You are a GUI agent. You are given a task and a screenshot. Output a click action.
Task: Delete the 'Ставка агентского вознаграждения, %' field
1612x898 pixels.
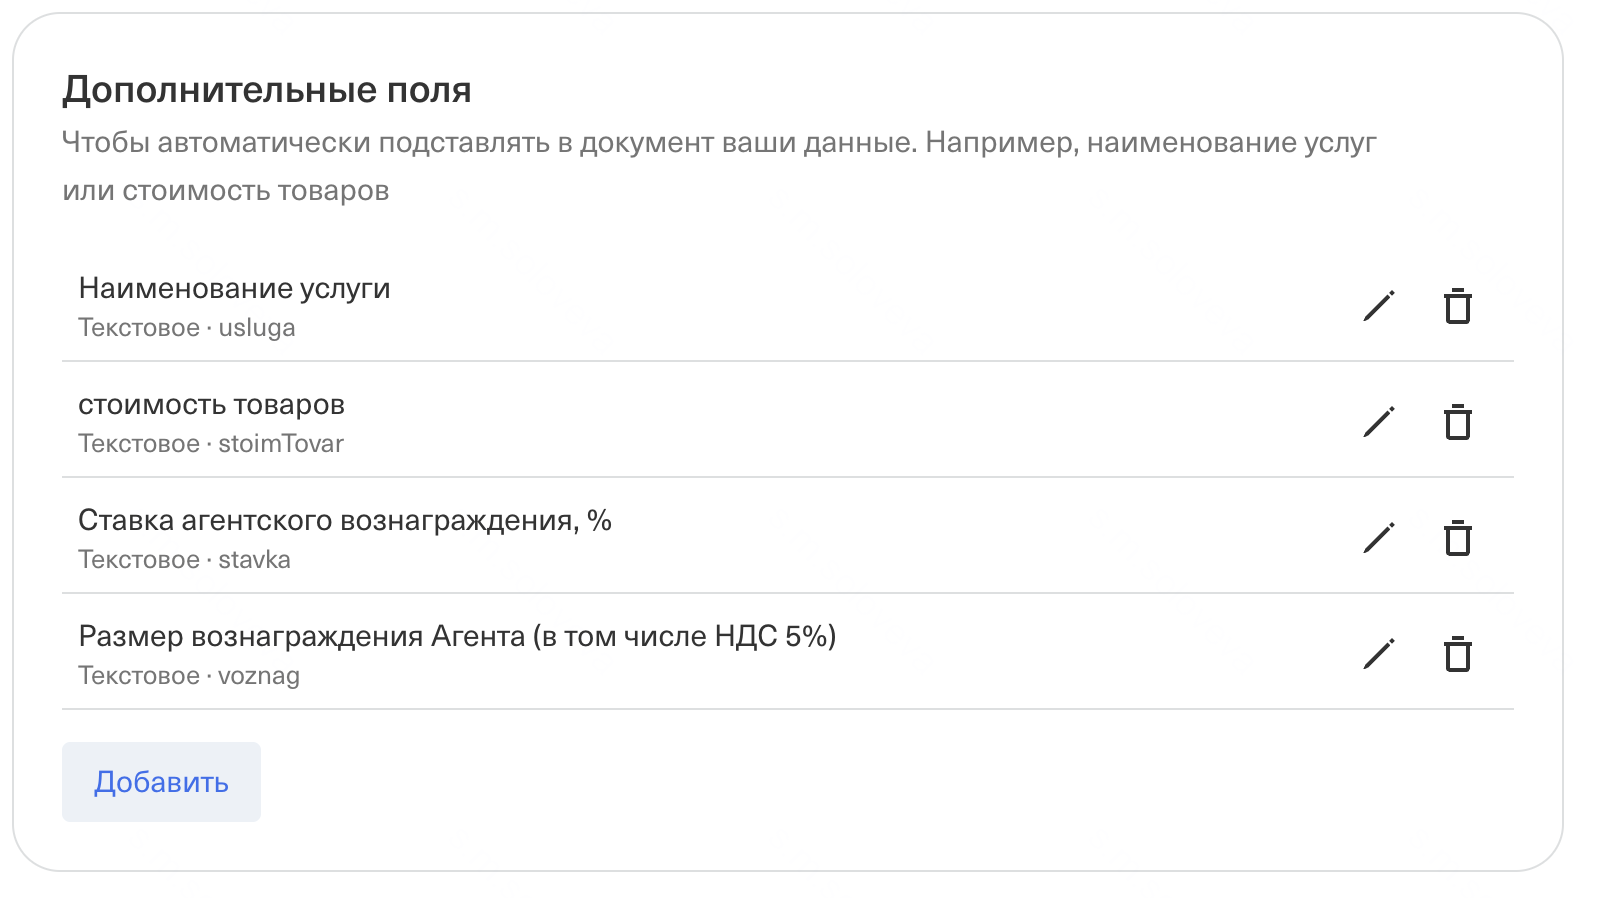pos(1458,538)
